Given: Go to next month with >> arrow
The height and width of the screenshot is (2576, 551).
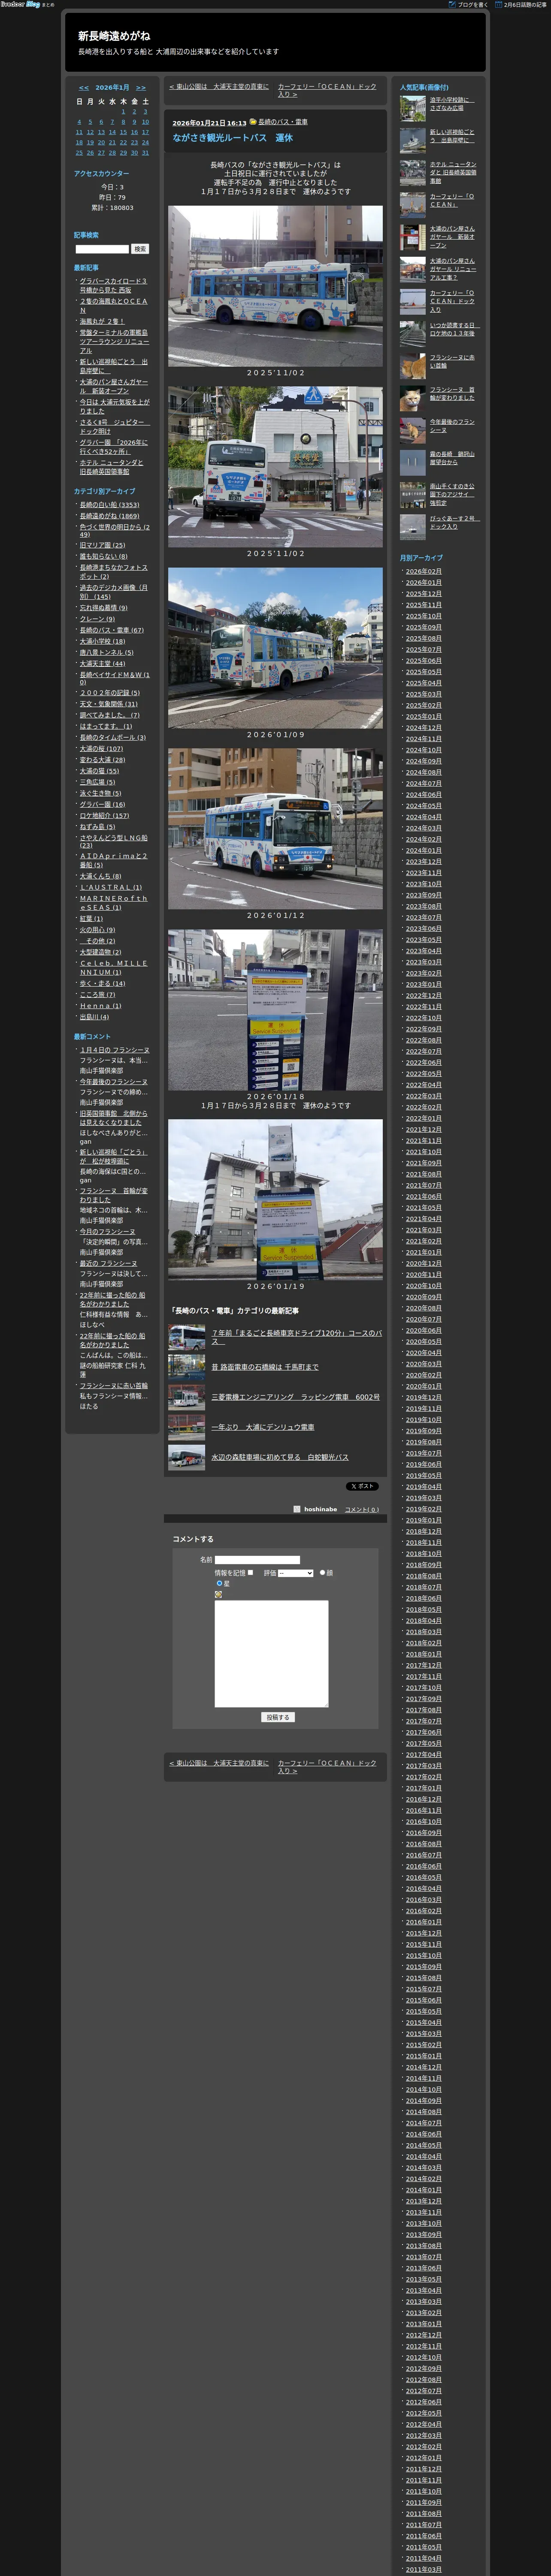Looking at the screenshot, I should 141,88.
